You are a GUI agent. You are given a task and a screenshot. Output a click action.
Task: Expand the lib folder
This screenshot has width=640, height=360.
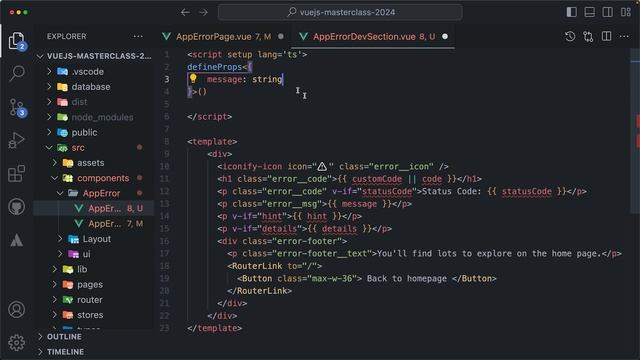(94, 269)
